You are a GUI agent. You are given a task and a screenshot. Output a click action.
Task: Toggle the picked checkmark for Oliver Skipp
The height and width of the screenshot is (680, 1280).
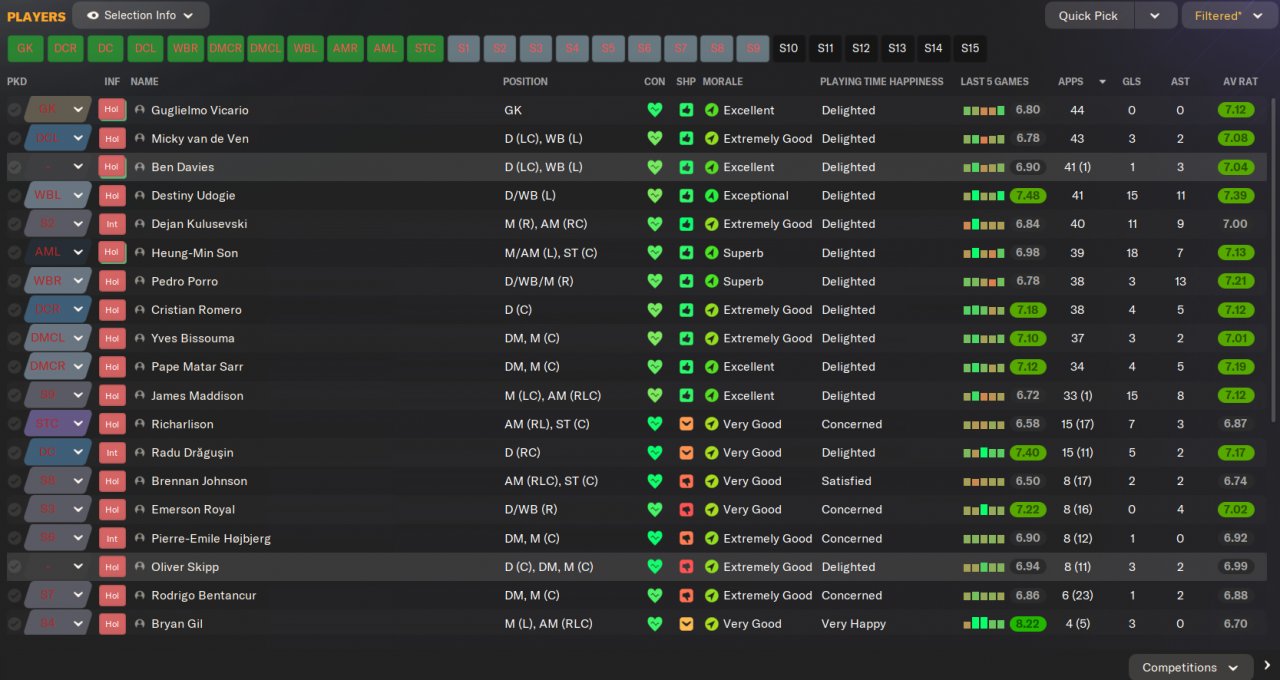click(14, 567)
